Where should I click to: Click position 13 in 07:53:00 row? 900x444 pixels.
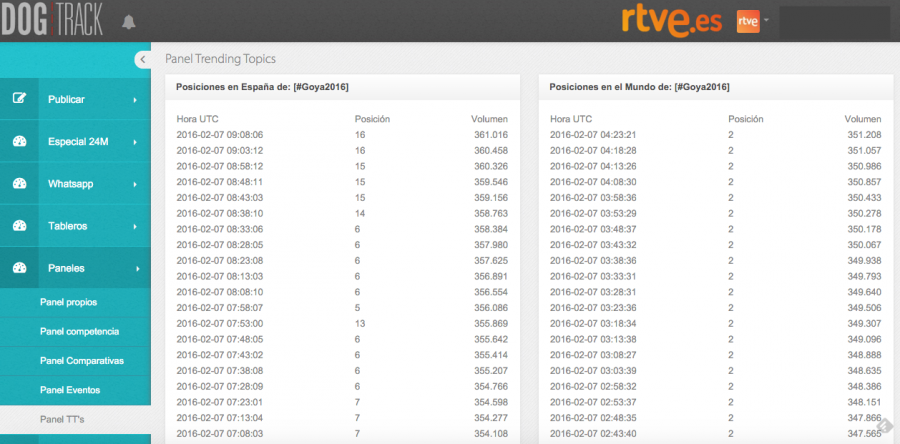pyautogui.click(x=360, y=324)
